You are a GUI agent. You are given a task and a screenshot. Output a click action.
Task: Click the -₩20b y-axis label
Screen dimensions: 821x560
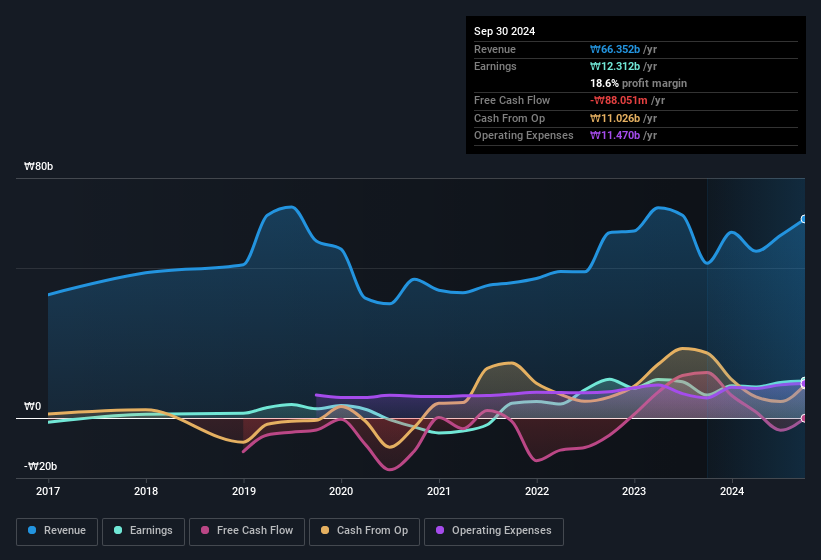40,466
